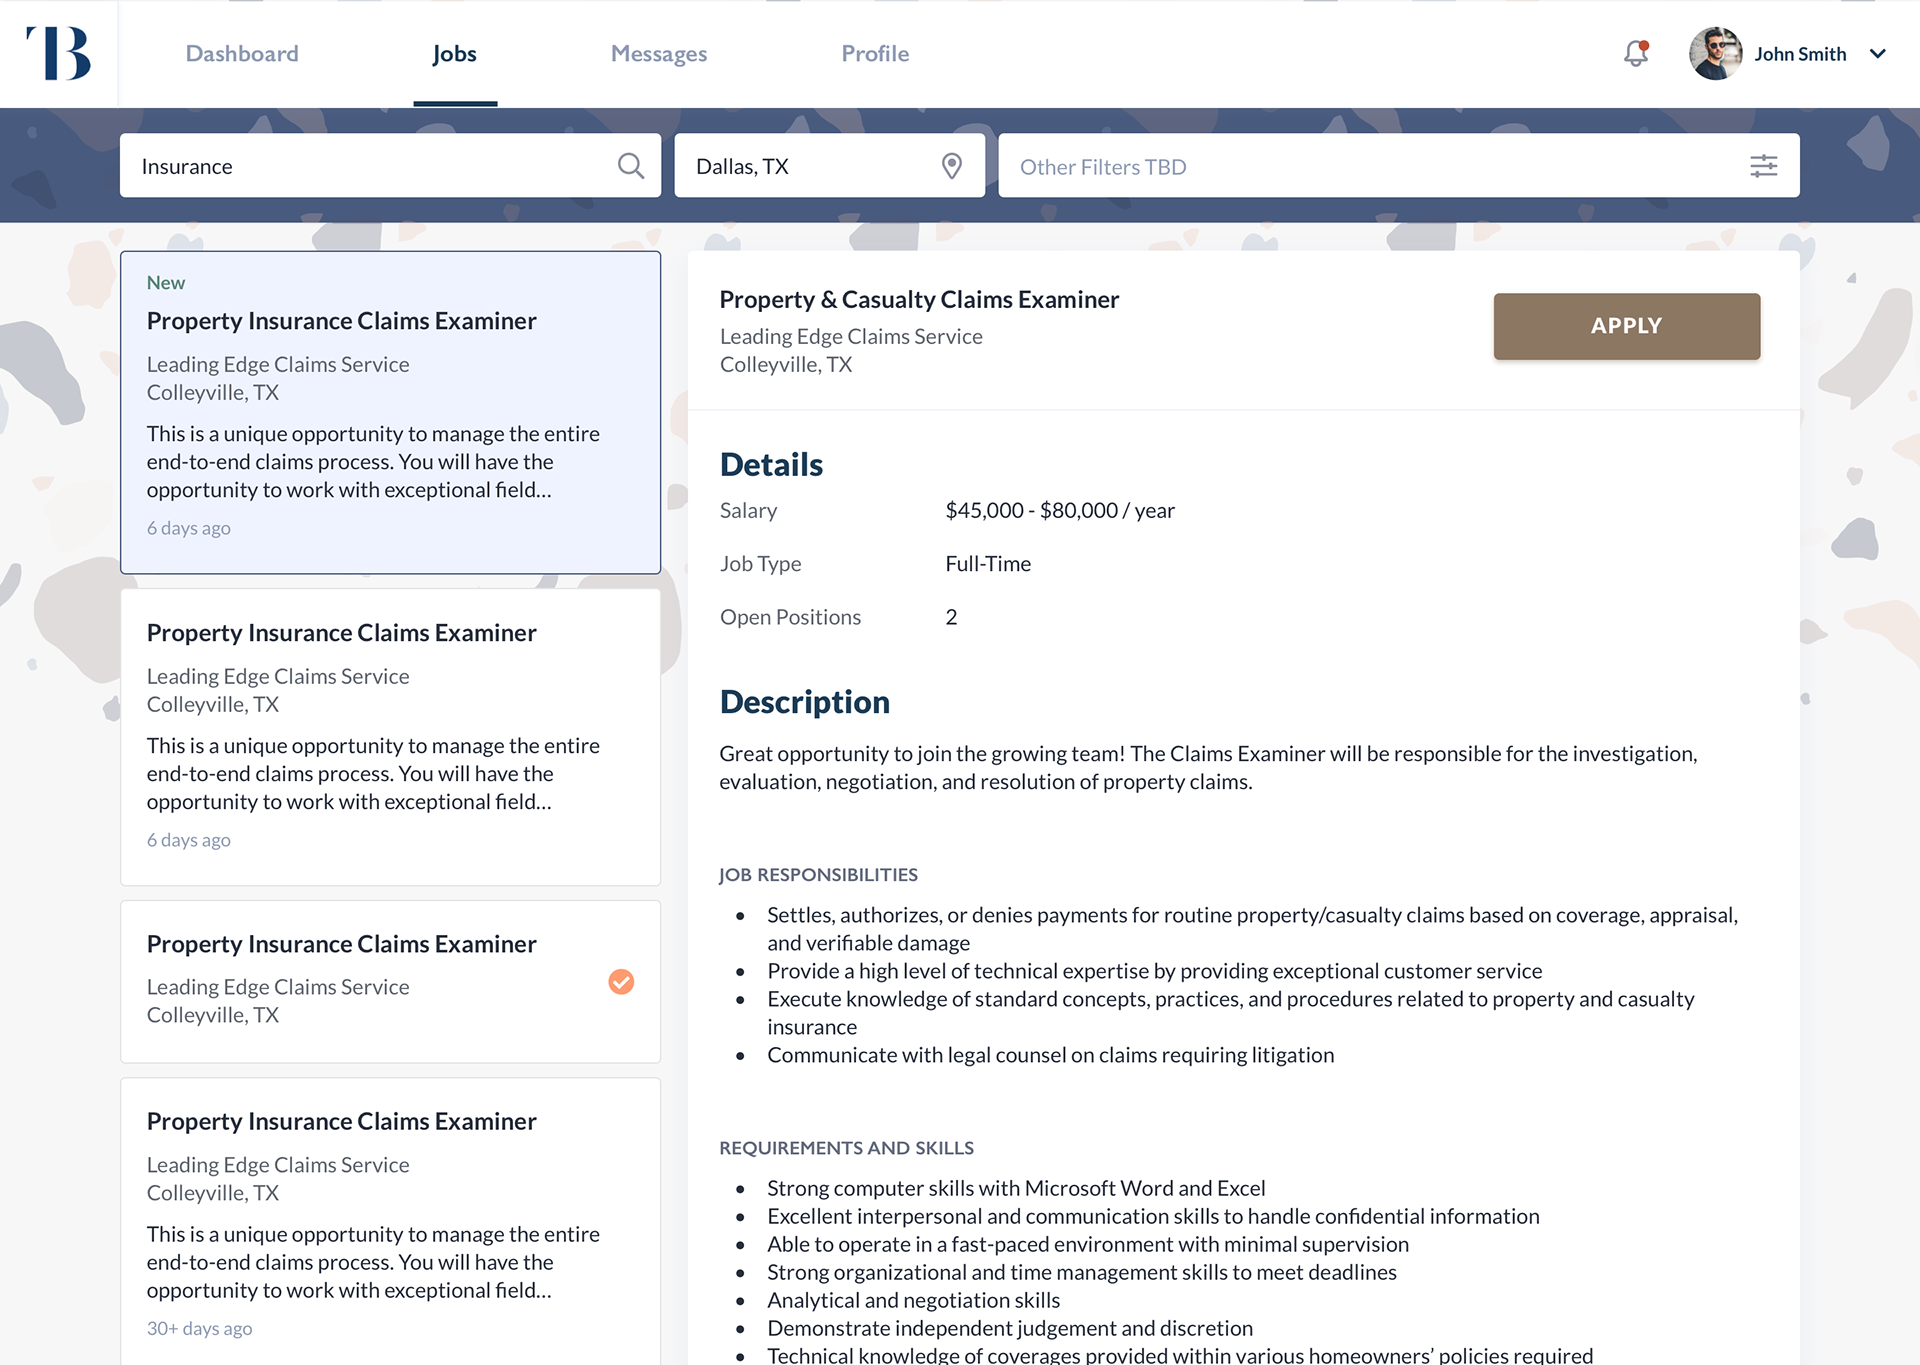1920x1365 pixels.
Task: Click the Insurance search field
Action: point(370,166)
